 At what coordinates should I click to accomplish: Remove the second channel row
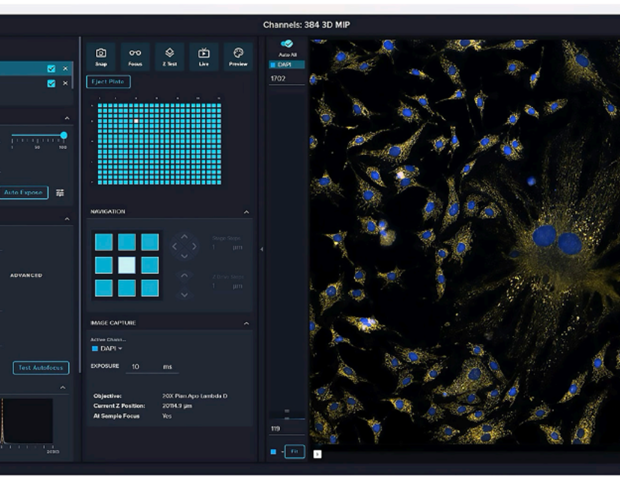[x=65, y=83]
